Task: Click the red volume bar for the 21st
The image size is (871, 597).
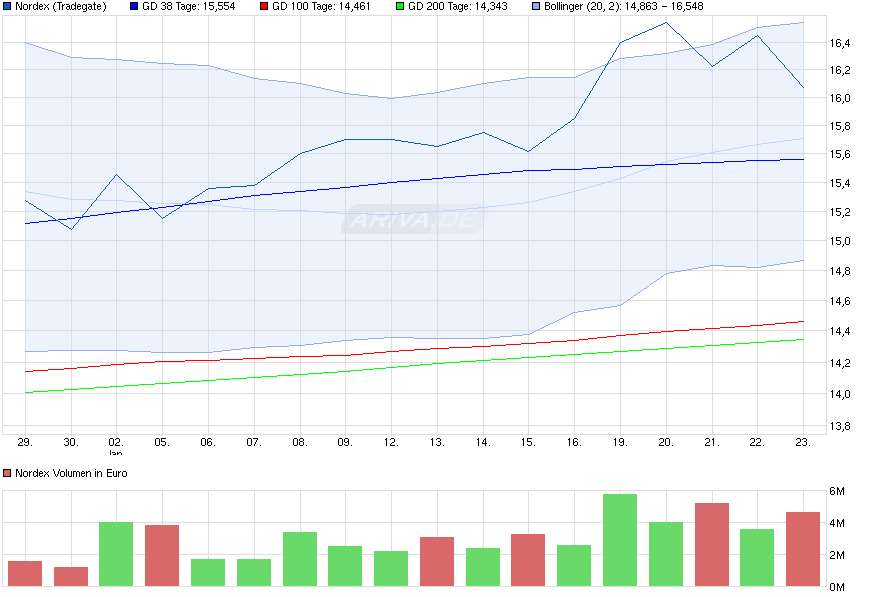Action: point(712,544)
